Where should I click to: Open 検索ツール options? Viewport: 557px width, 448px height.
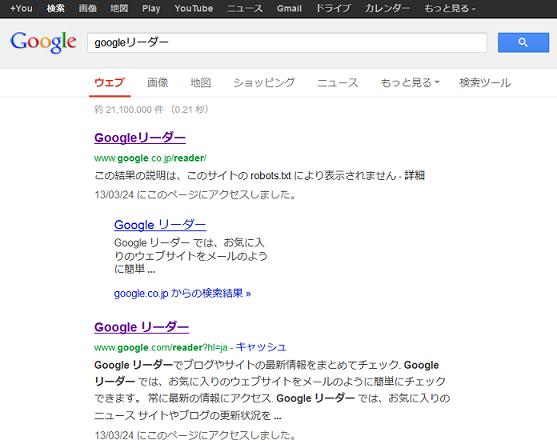pos(485,83)
